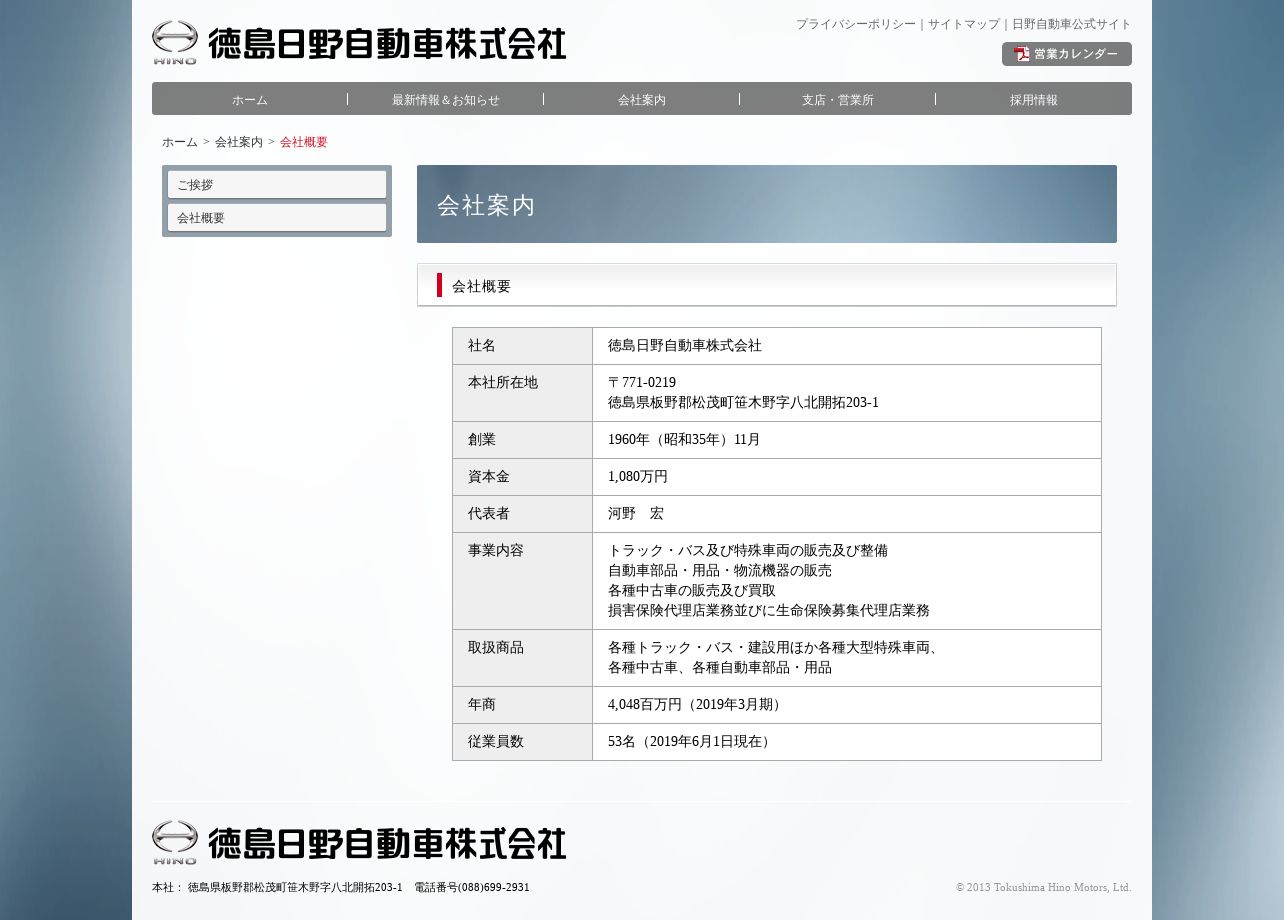
Task: Open the サイトマップ link
Action: [963, 24]
